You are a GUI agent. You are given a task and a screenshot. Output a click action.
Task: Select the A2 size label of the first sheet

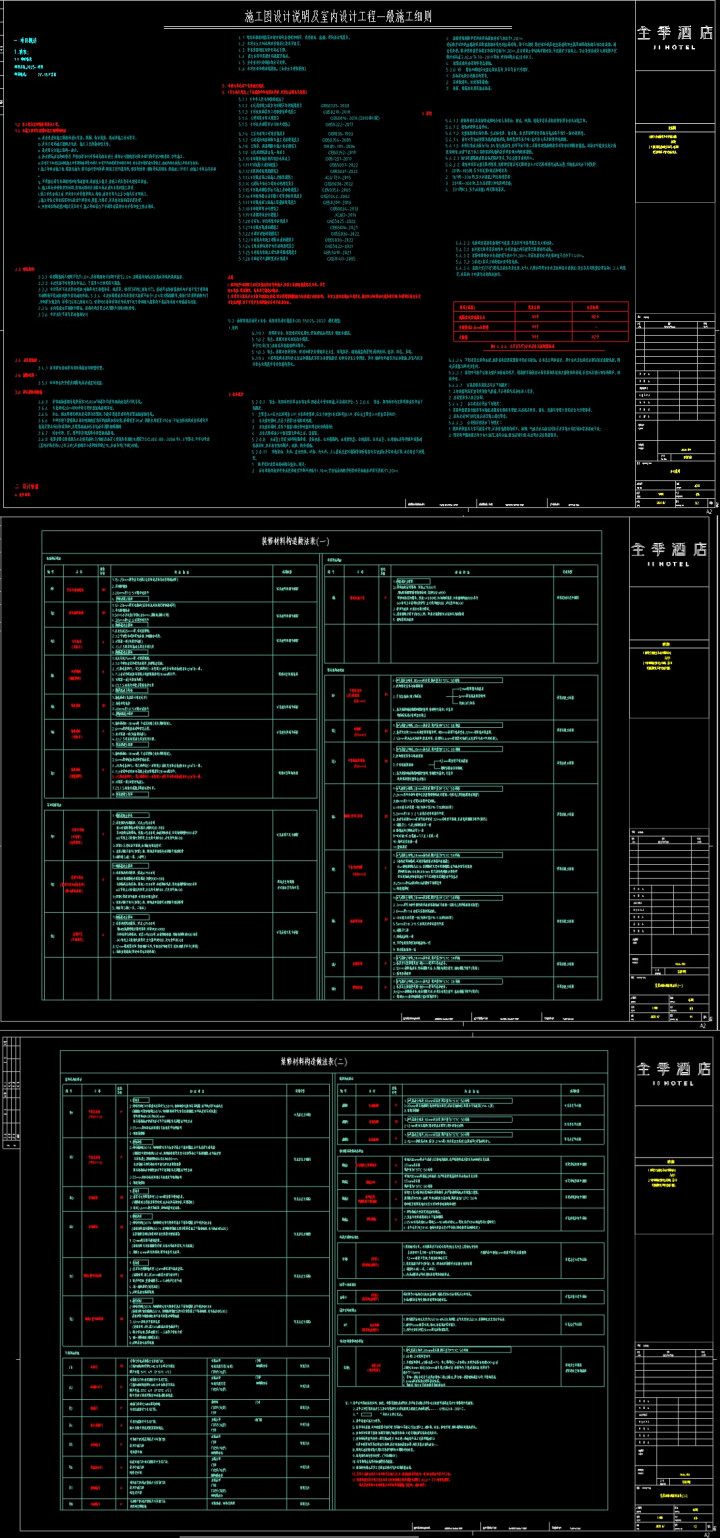tap(708, 510)
